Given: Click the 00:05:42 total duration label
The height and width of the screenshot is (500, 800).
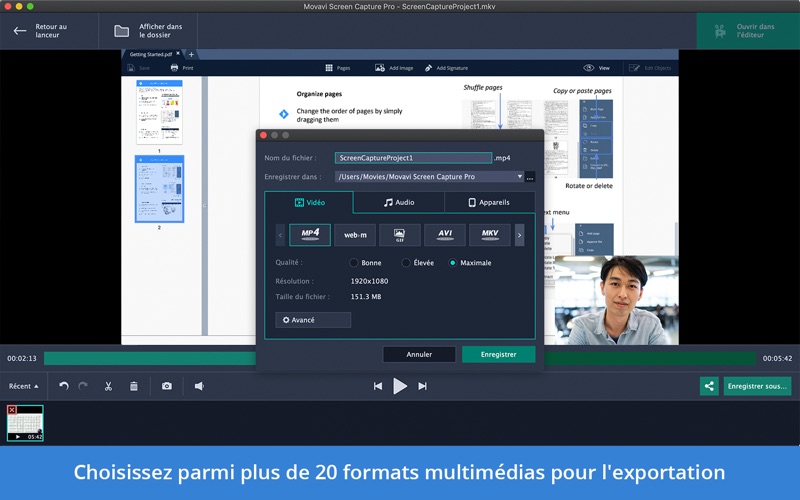Looking at the screenshot, I should point(778,359).
